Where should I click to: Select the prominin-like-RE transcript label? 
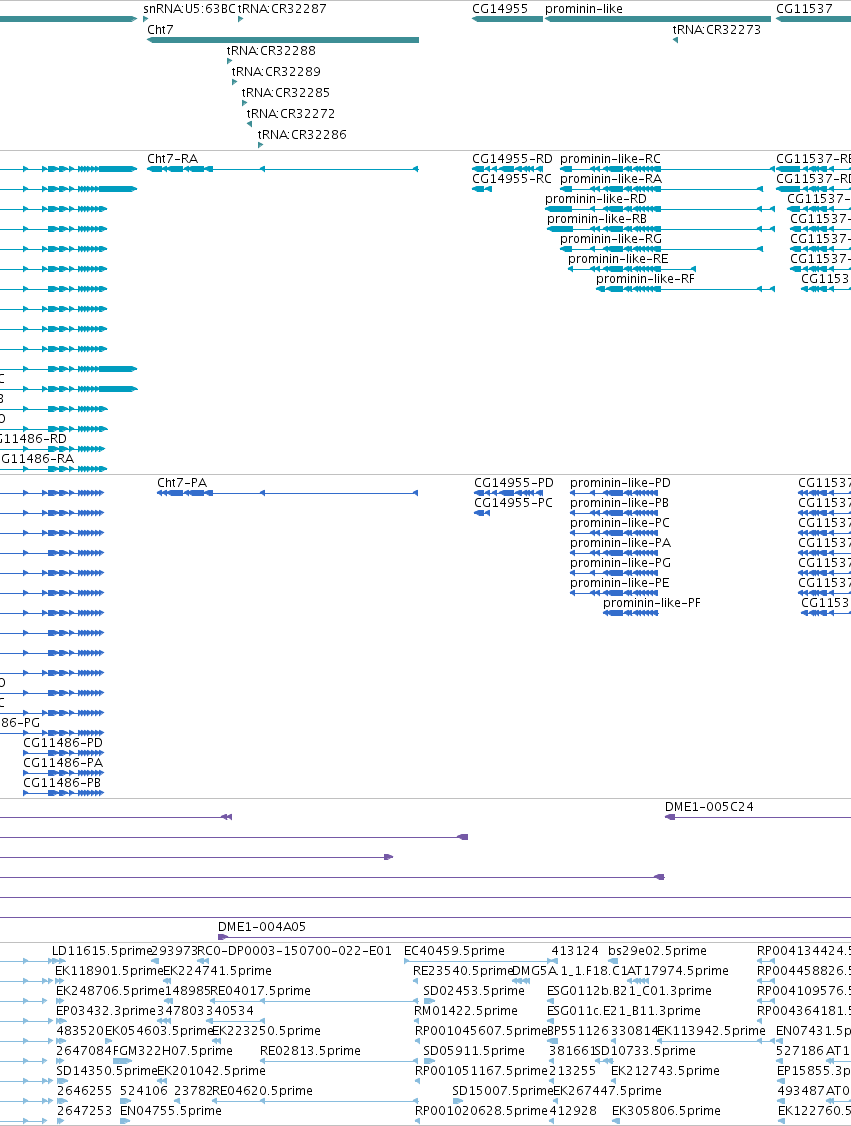tap(618, 259)
